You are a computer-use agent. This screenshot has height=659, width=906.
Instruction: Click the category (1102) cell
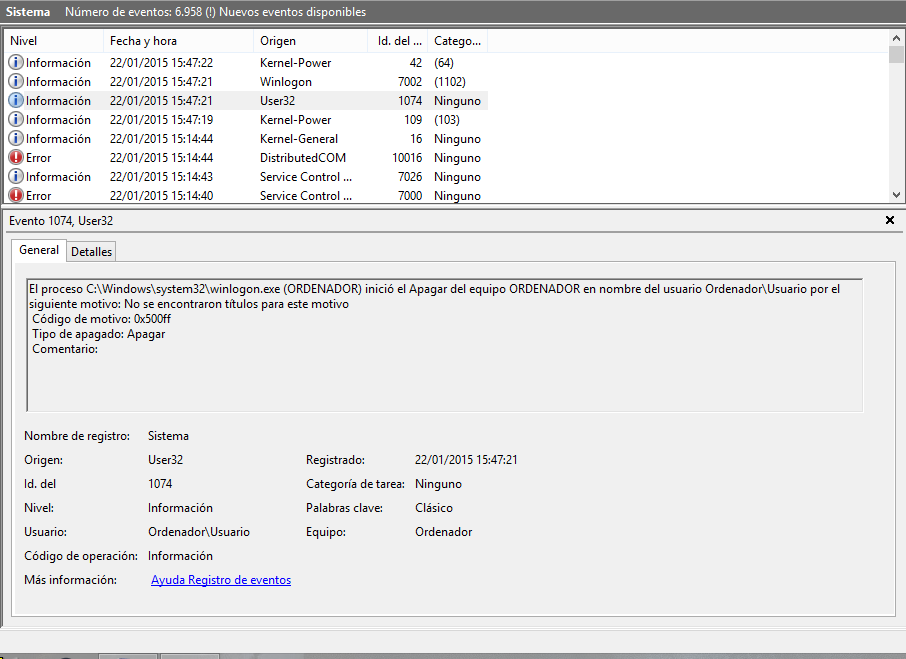click(x=450, y=81)
